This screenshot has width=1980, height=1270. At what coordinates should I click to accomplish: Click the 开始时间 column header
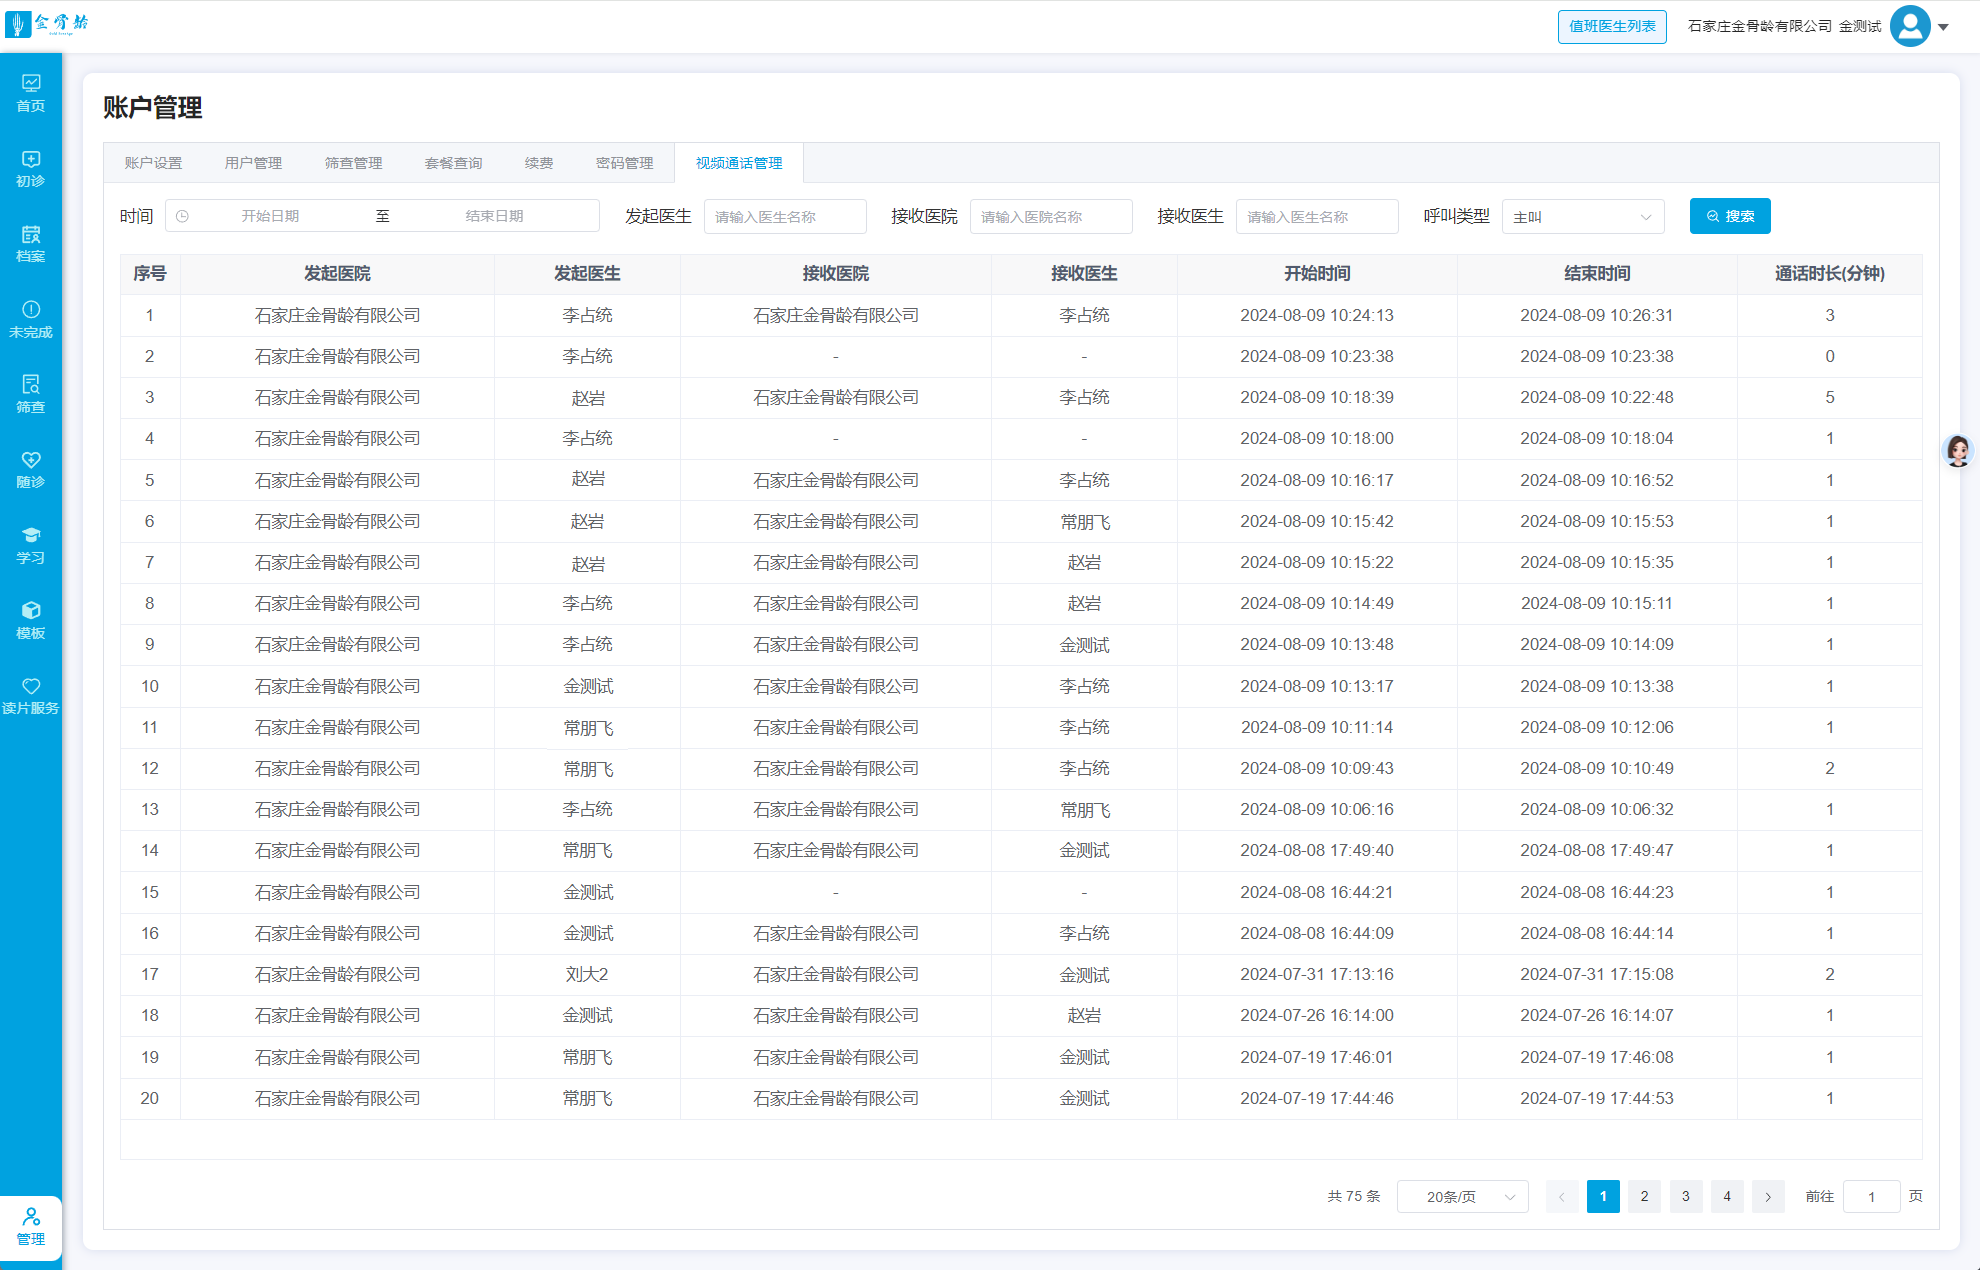pos(1317,274)
